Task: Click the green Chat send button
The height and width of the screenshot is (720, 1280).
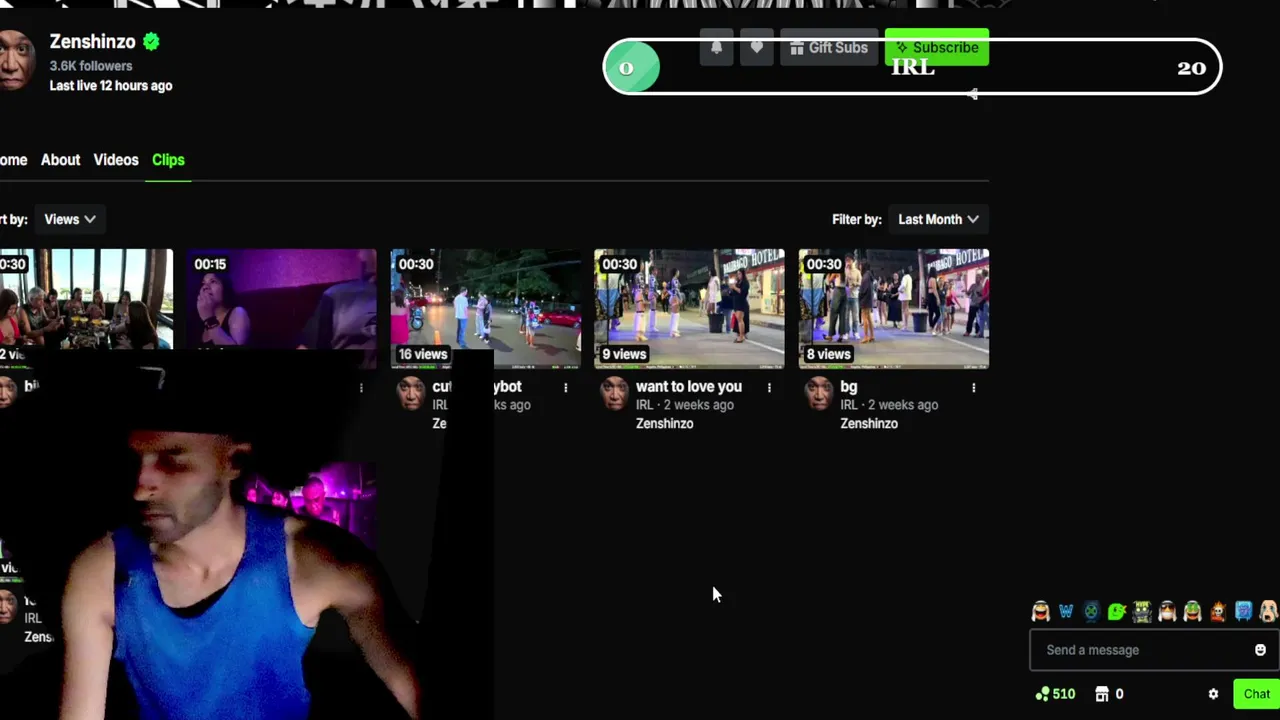Action: coord(1256,694)
